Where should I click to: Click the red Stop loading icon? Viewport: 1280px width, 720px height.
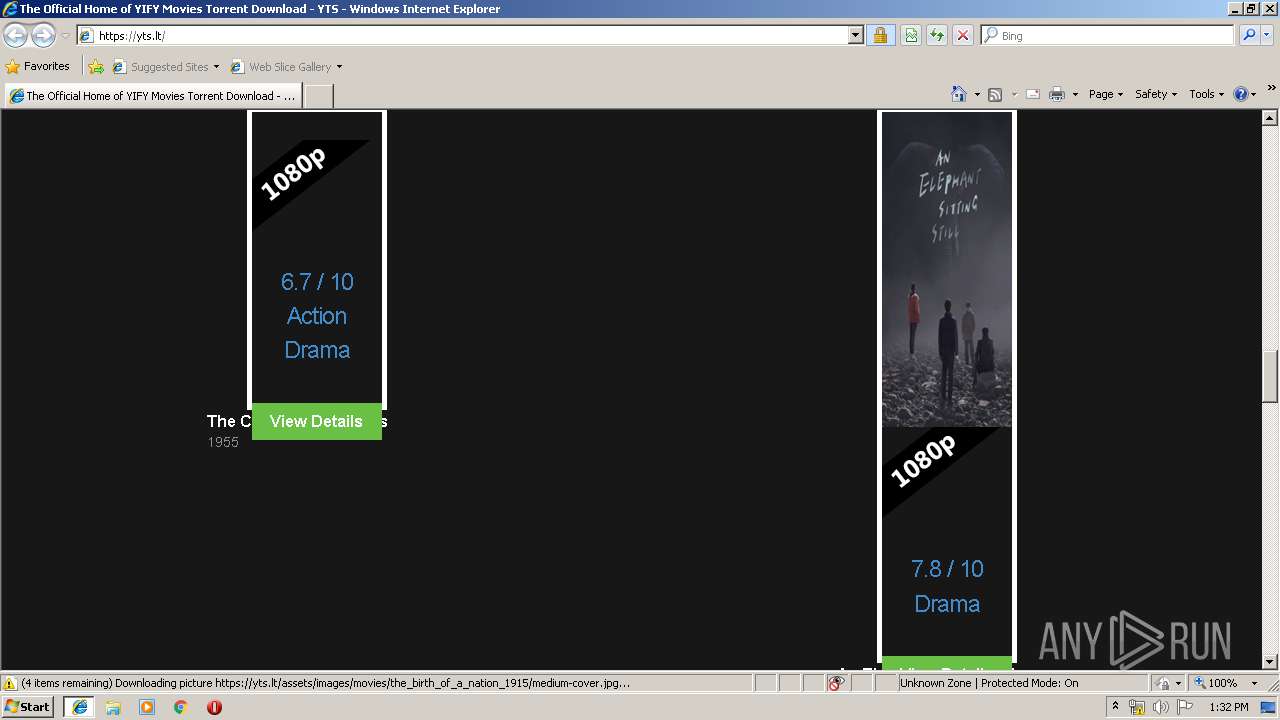click(x=963, y=36)
